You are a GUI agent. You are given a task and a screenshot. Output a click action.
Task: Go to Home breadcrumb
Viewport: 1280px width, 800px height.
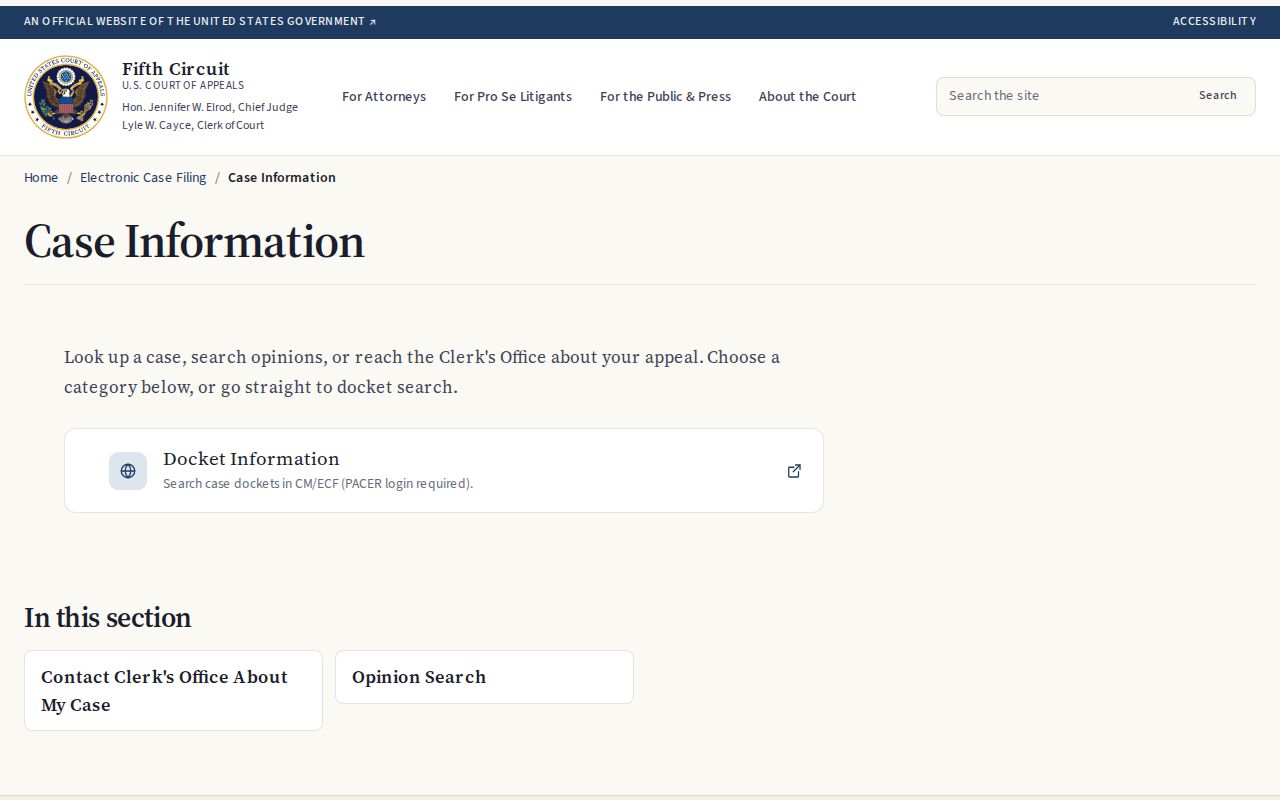41,178
